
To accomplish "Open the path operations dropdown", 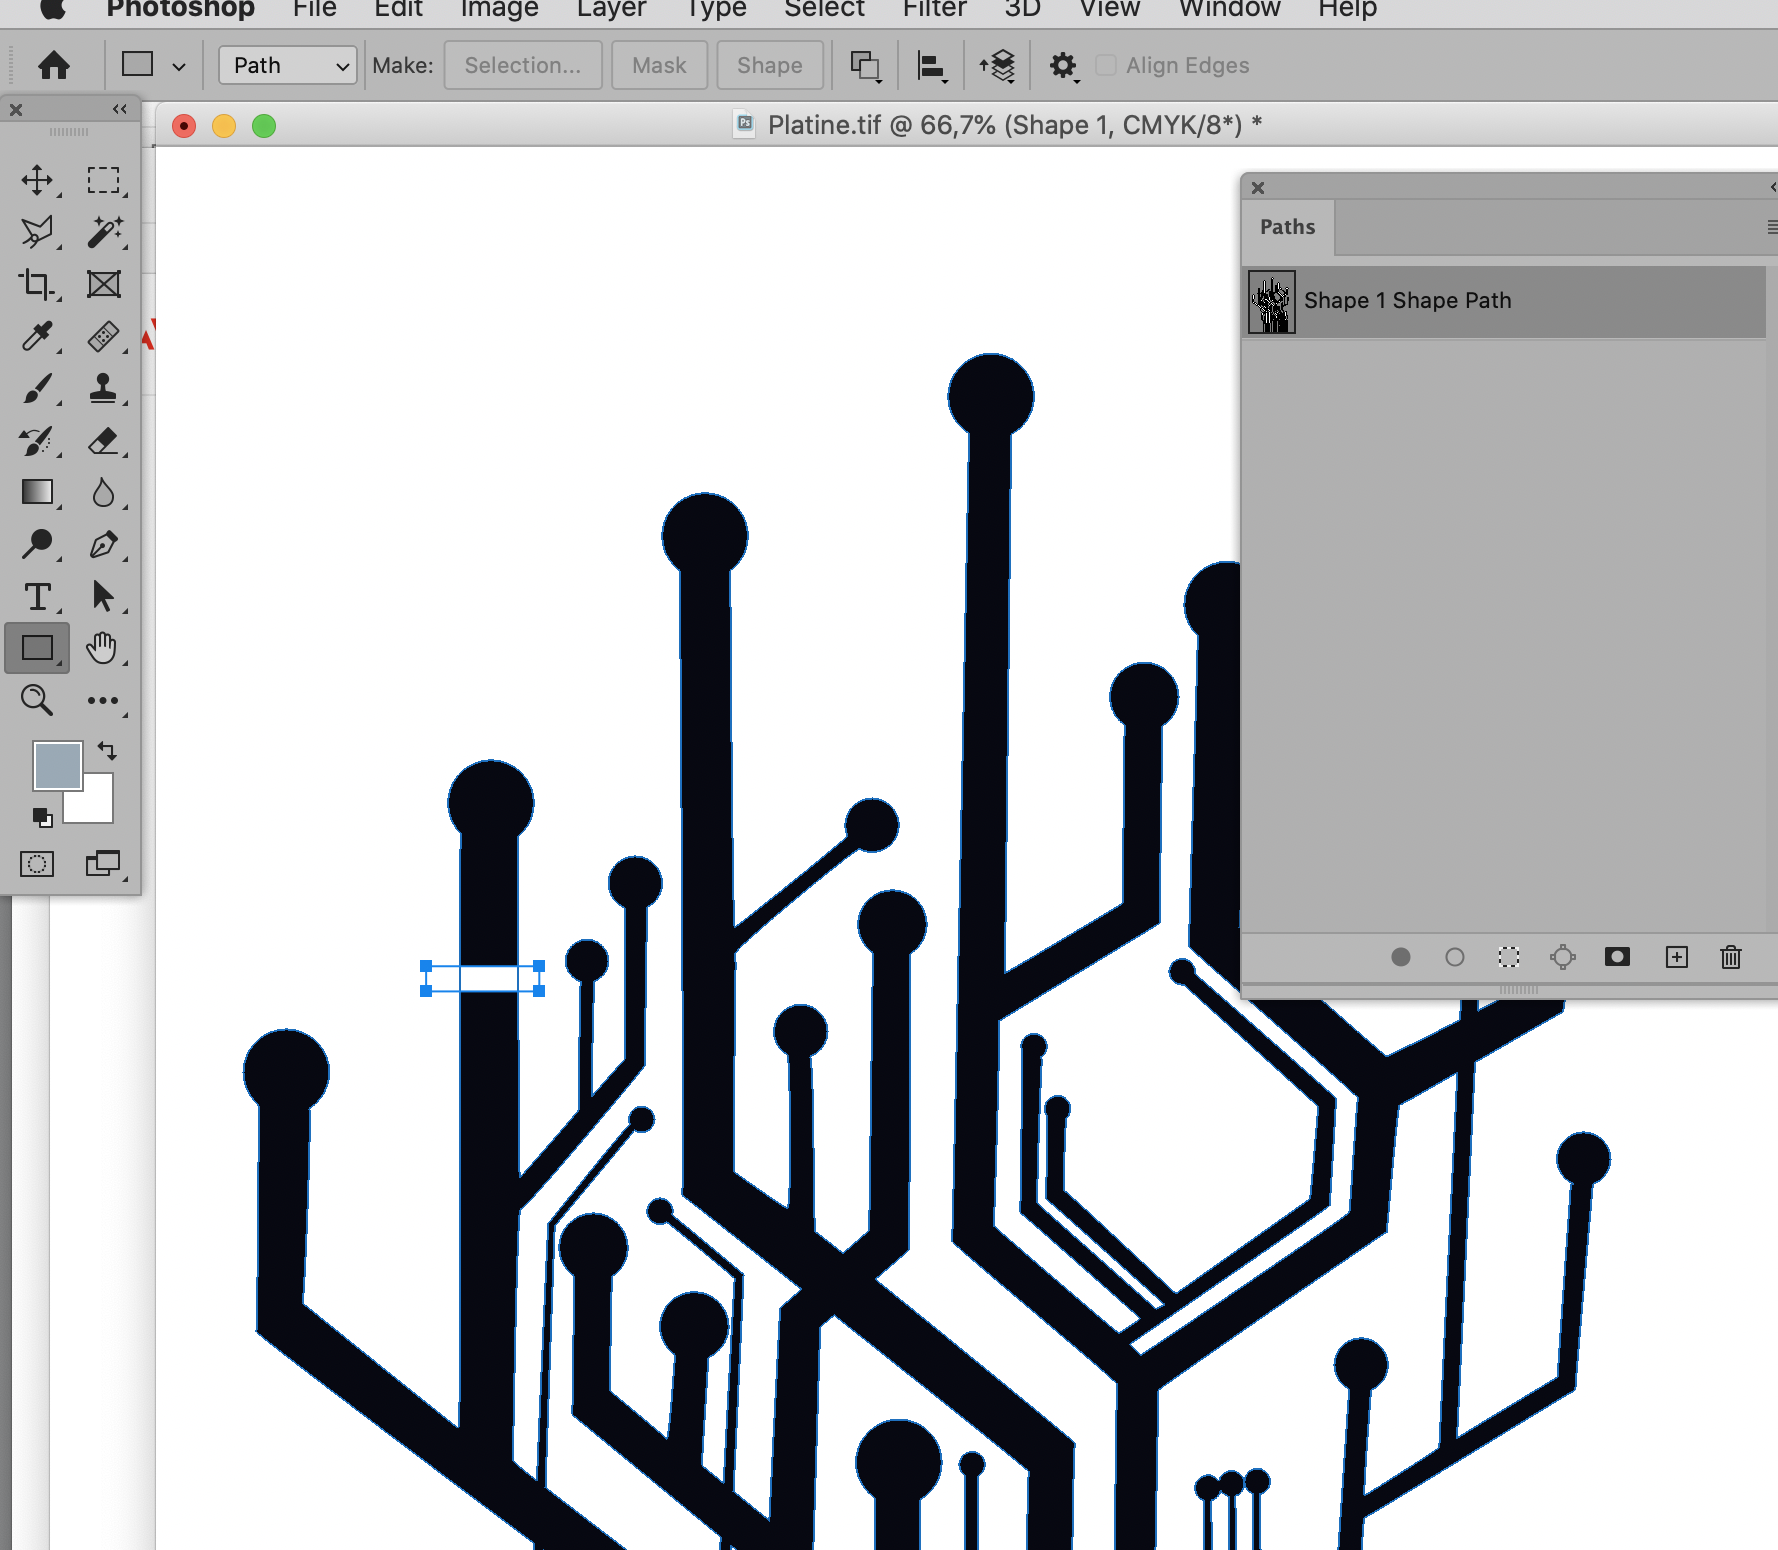I will click(x=865, y=65).
